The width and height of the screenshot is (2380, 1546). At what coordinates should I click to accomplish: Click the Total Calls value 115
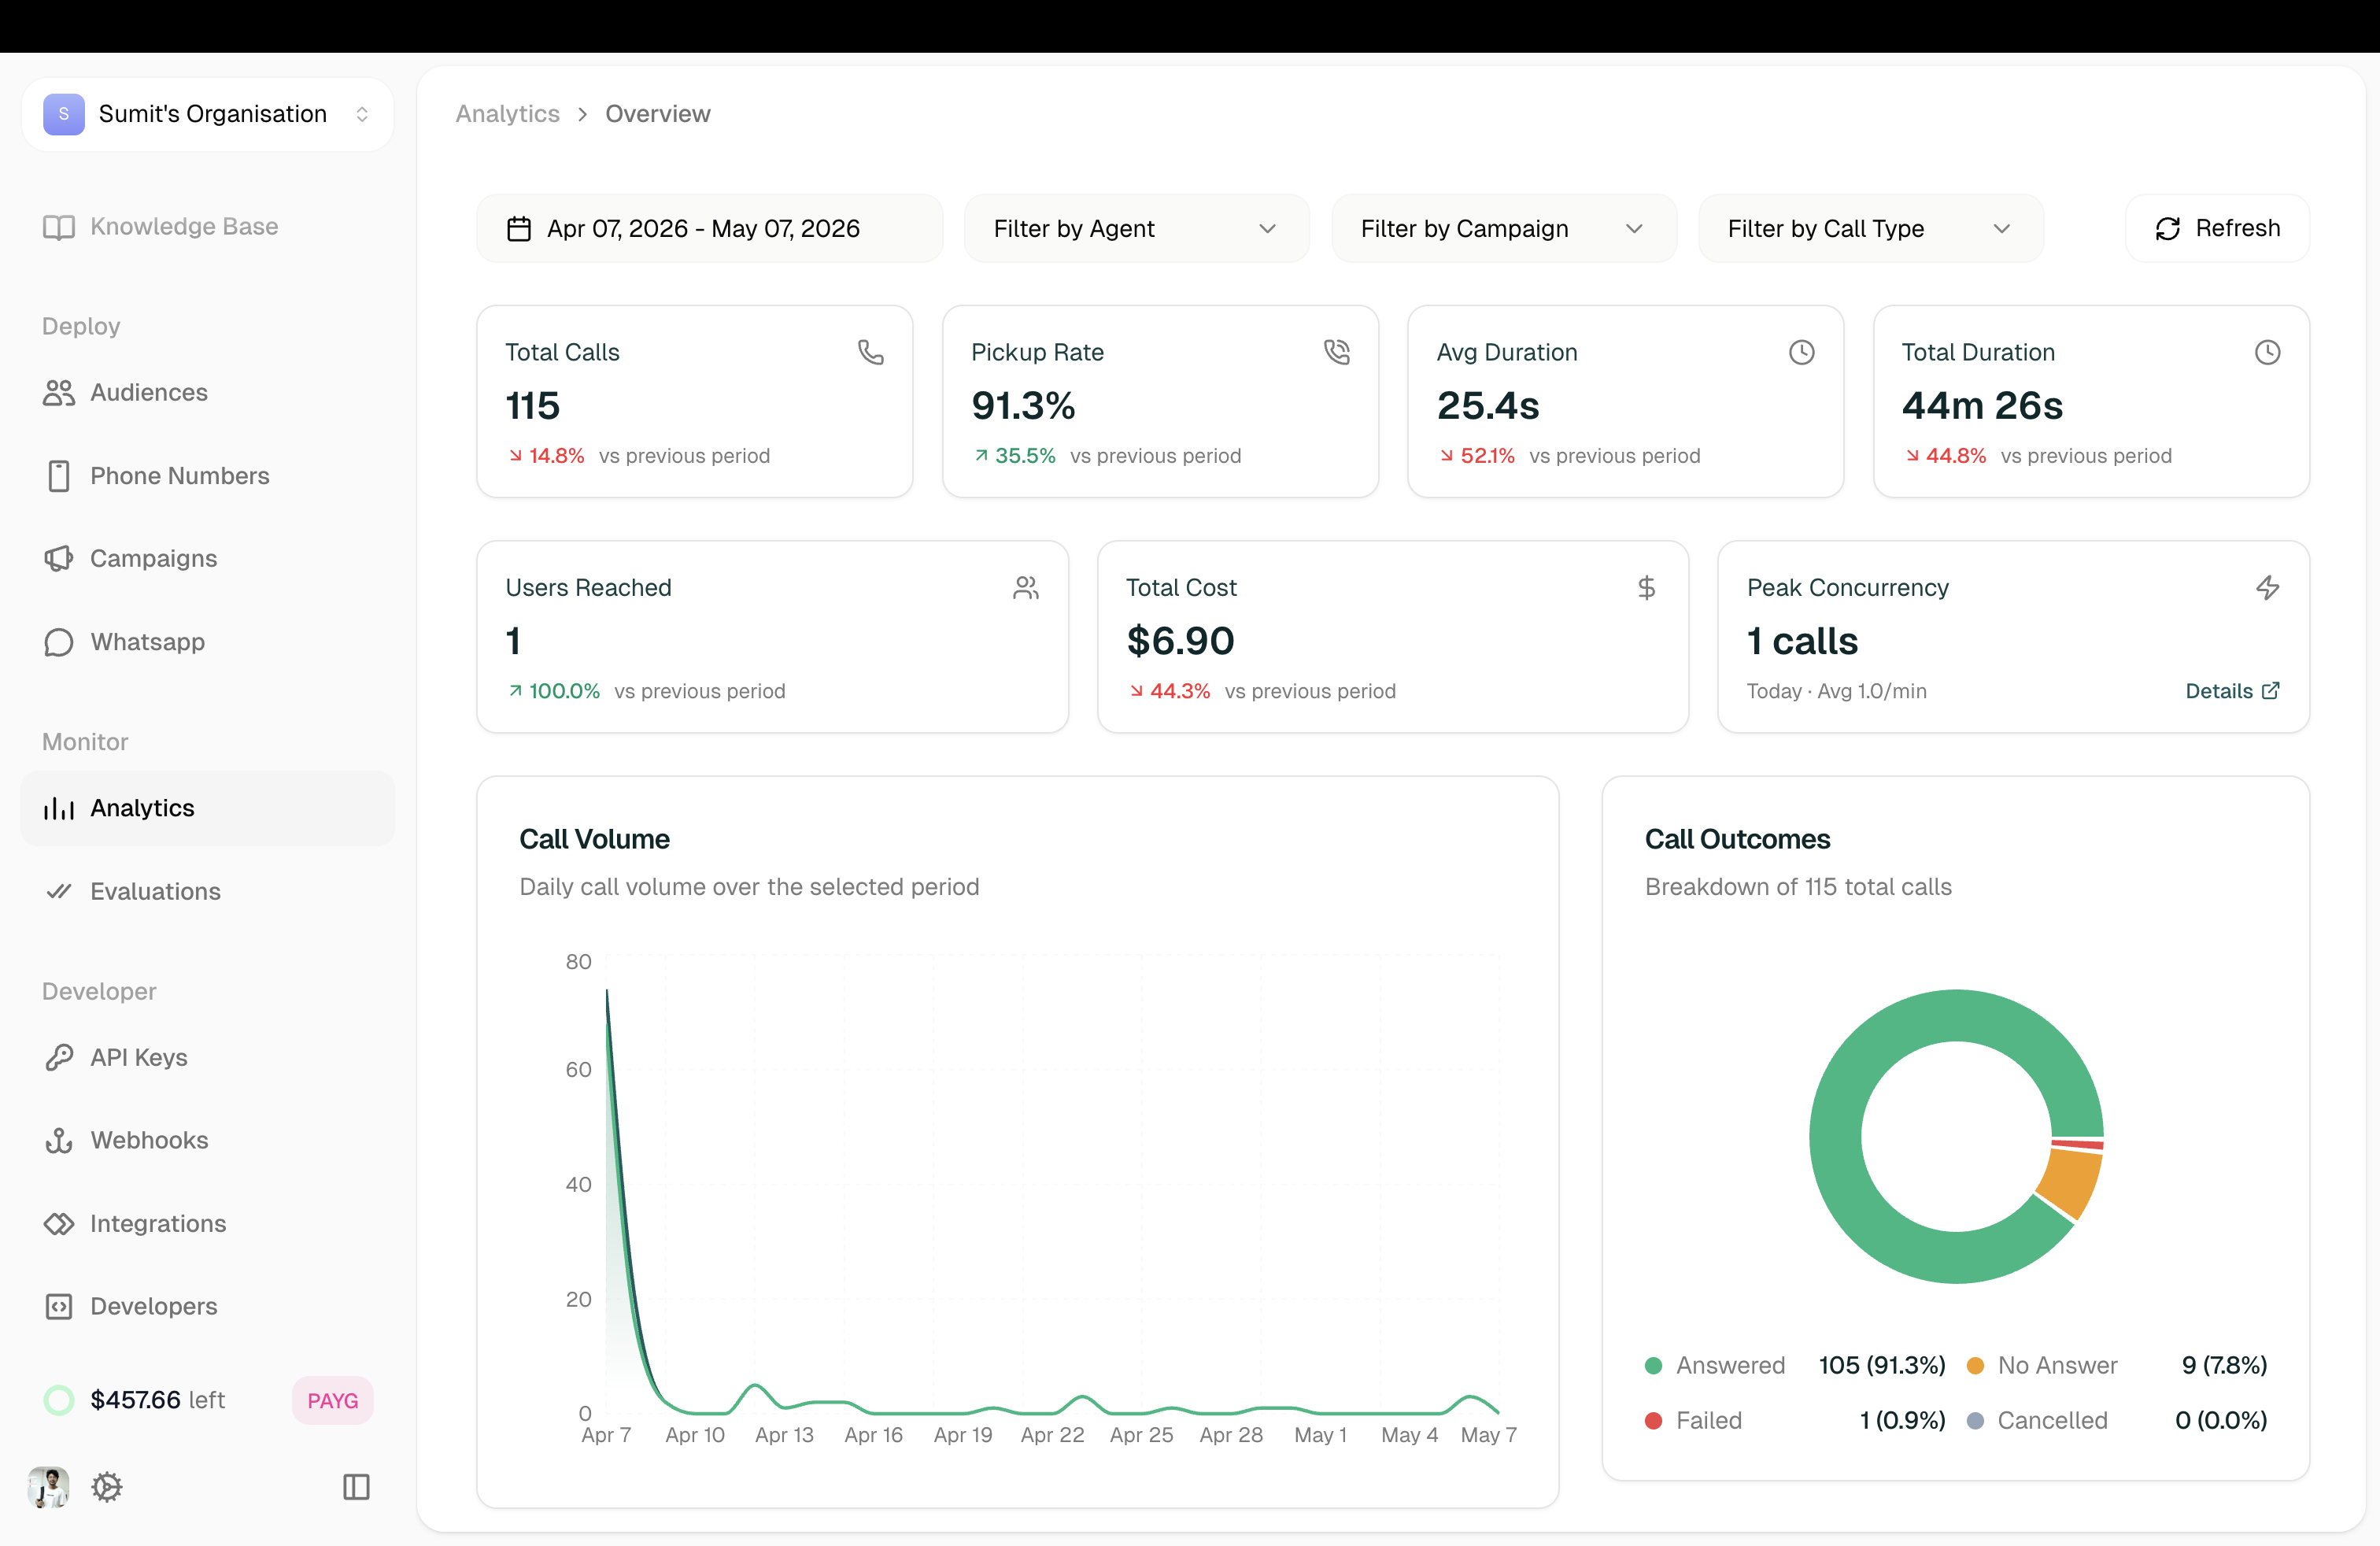pos(533,406)
